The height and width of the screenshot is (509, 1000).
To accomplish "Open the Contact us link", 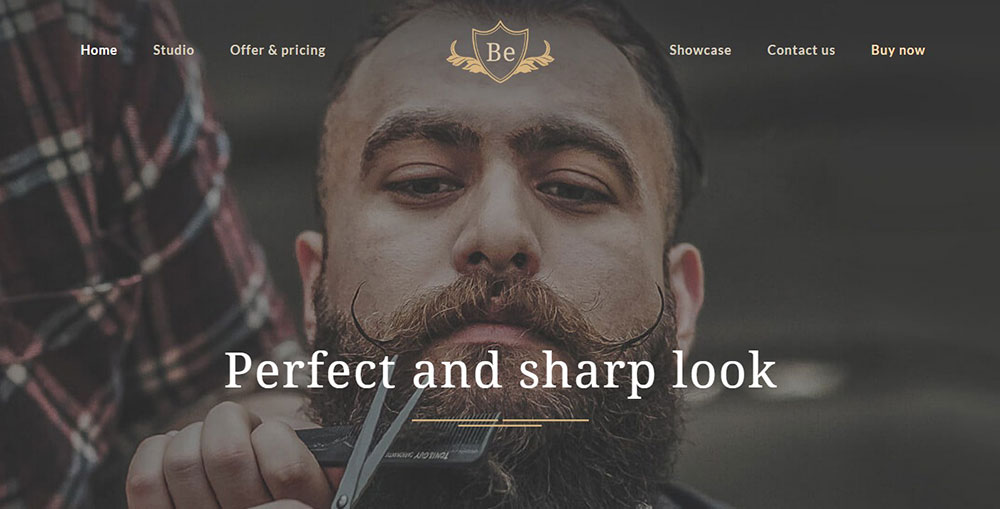I will click(801, 50).
